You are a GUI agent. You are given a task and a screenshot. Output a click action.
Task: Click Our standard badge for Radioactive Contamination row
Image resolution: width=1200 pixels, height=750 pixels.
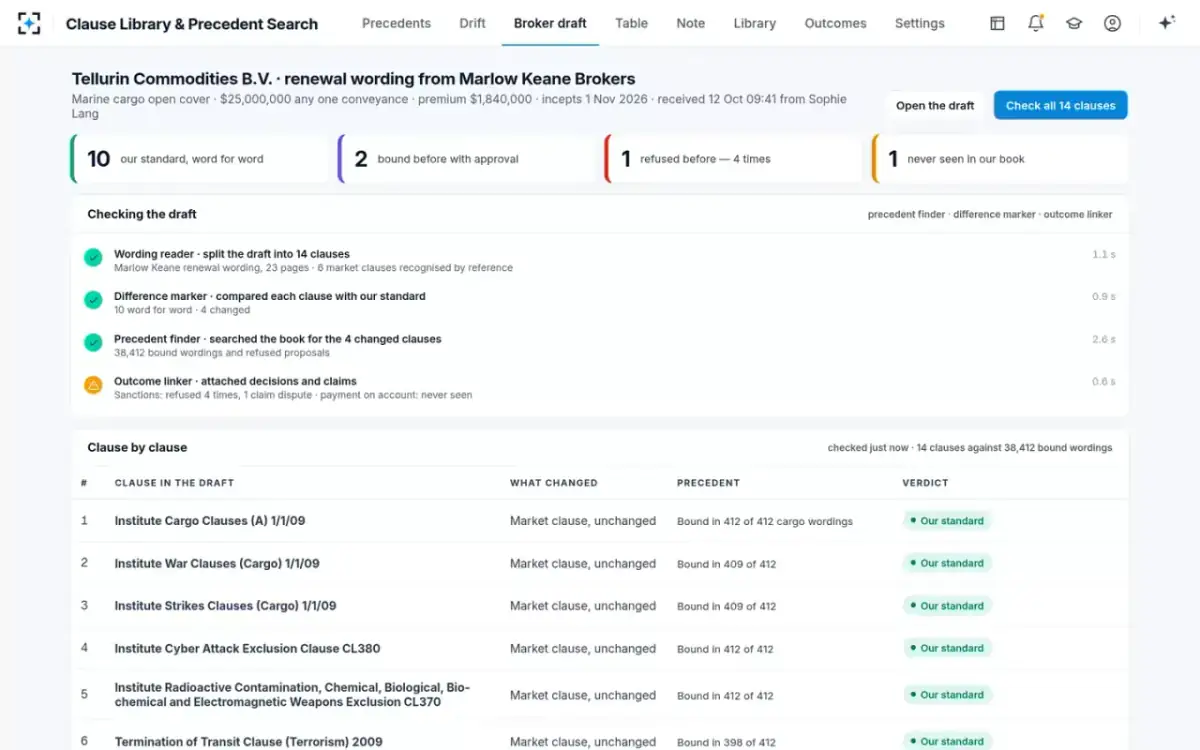click(x=946, y=695)
